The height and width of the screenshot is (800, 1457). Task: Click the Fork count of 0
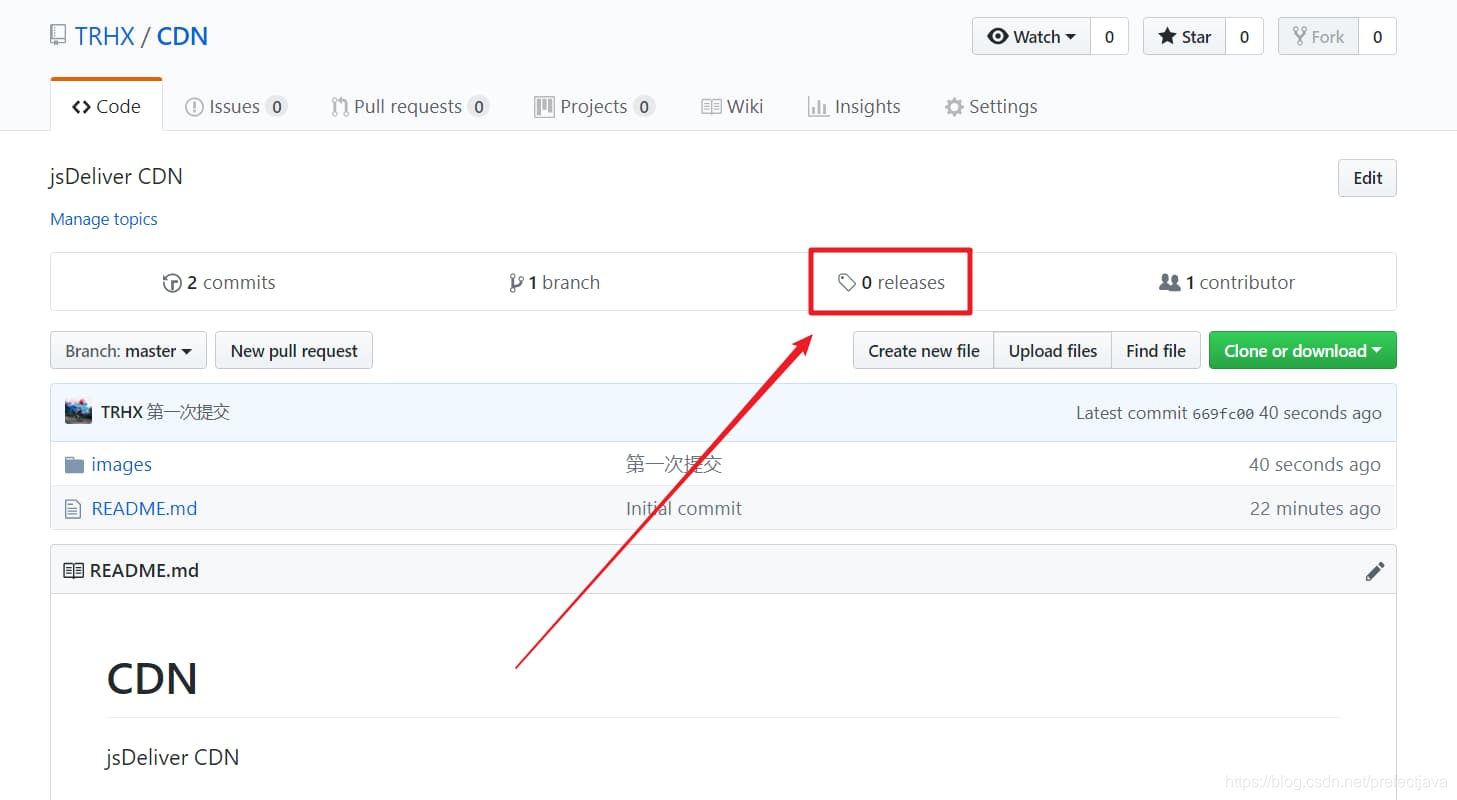pyautogui.click(x=1377, y=36)
